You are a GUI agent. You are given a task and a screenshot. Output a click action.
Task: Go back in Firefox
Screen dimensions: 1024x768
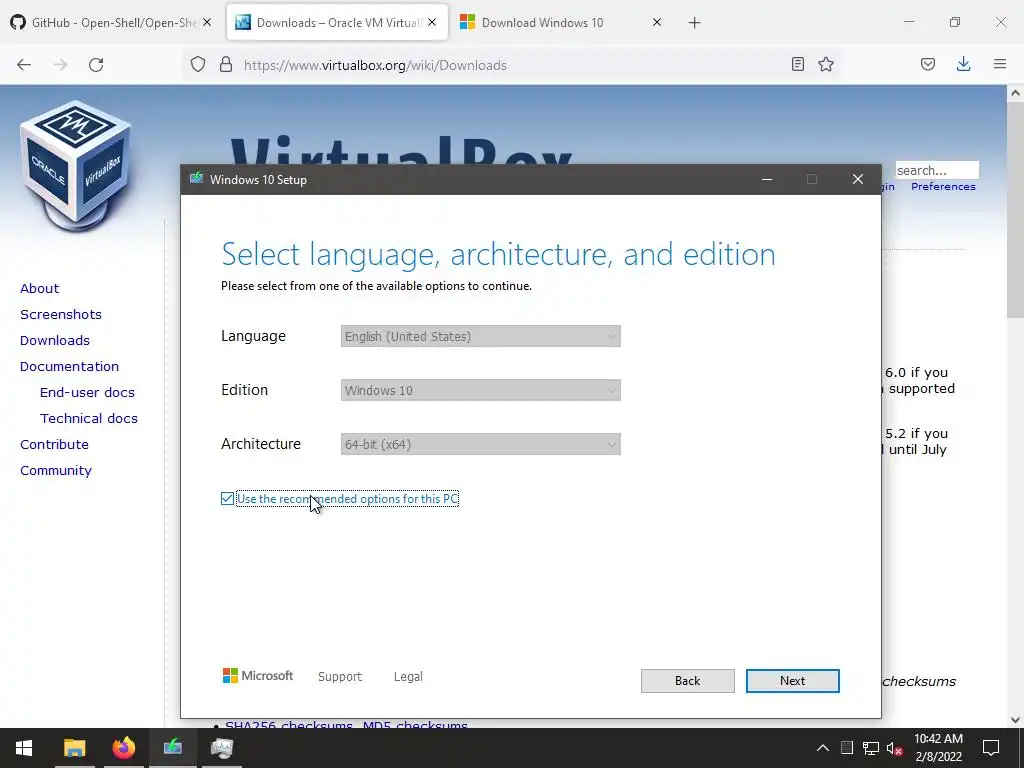[x=24, y=65]
